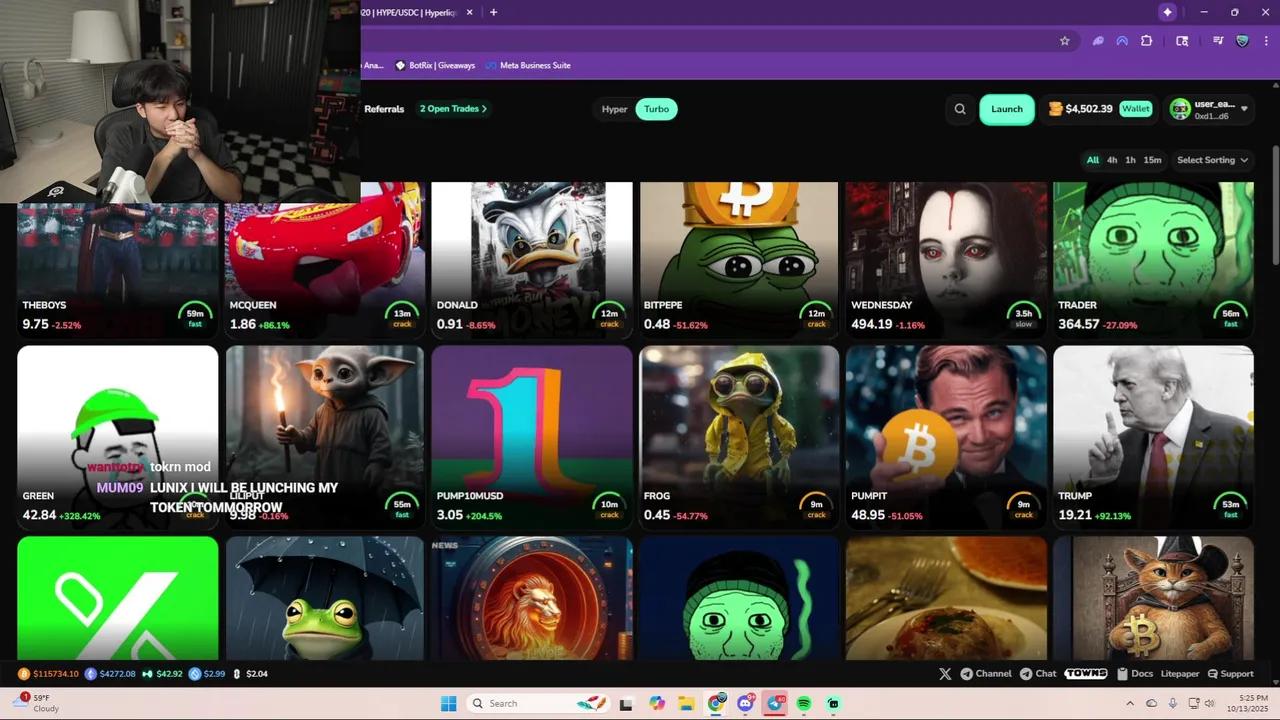Open the Towns logo link in footer
Image resolution: width=1280 pixels, height=720 pixels.
(x=1086, y=674)
